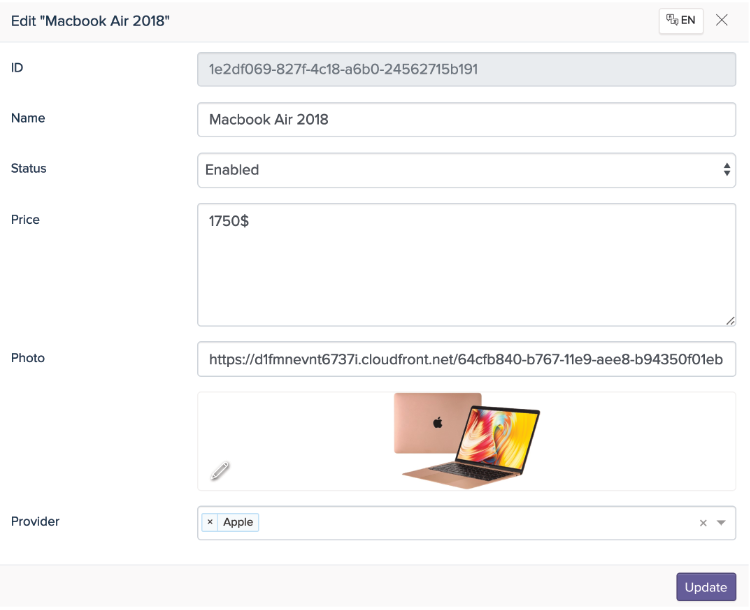This screenshot has height=610, width=750.
Task: Click the Price field label
Action: pyautogui.click(x=25, y=219)
